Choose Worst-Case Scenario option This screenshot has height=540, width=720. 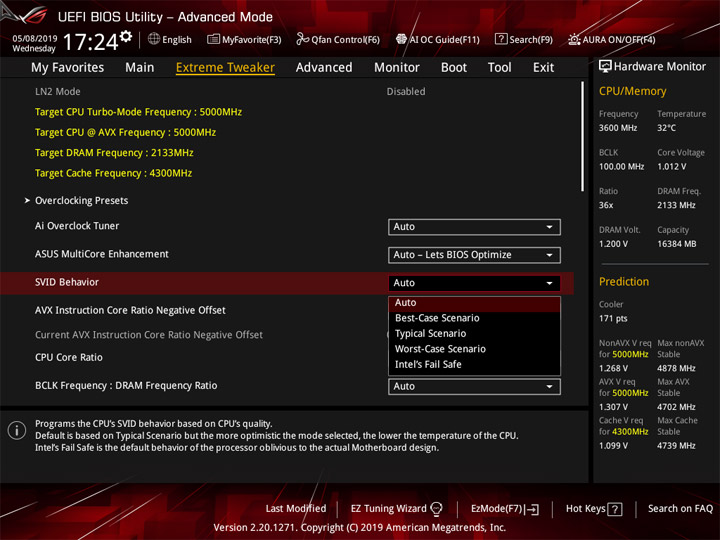[474, 349]
